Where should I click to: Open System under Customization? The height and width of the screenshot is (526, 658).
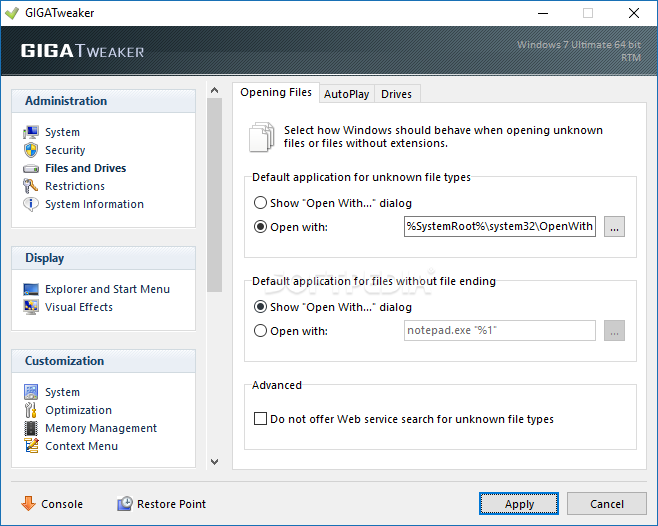click(63, 392)
